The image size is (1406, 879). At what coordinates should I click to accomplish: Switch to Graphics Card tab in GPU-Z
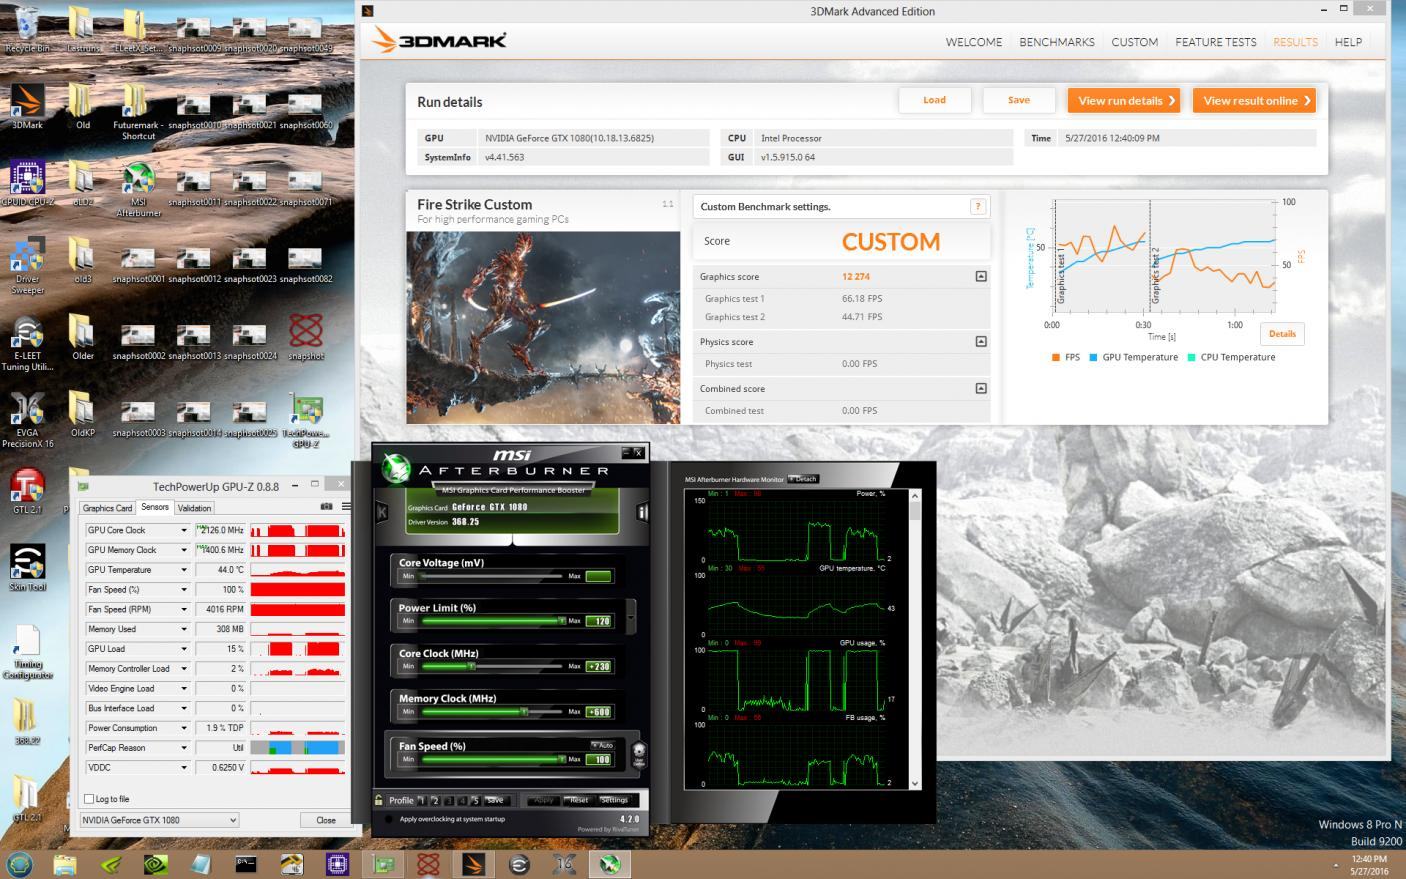click(107, 508)
